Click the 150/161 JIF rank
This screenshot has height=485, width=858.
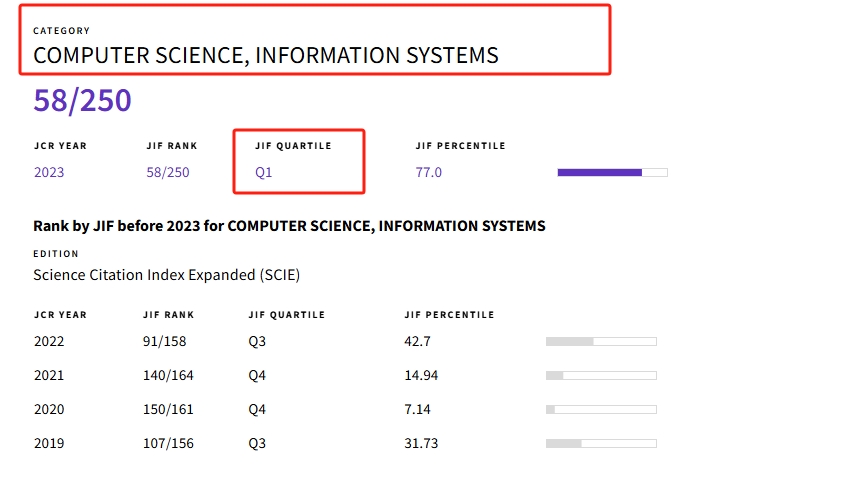pos(168,409)
